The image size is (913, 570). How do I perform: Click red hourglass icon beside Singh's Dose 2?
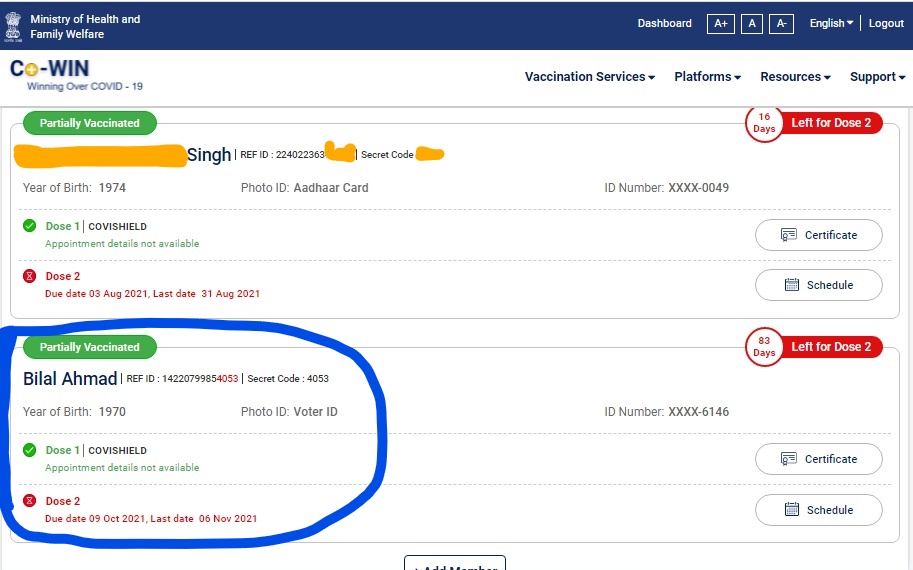point(30,276)
